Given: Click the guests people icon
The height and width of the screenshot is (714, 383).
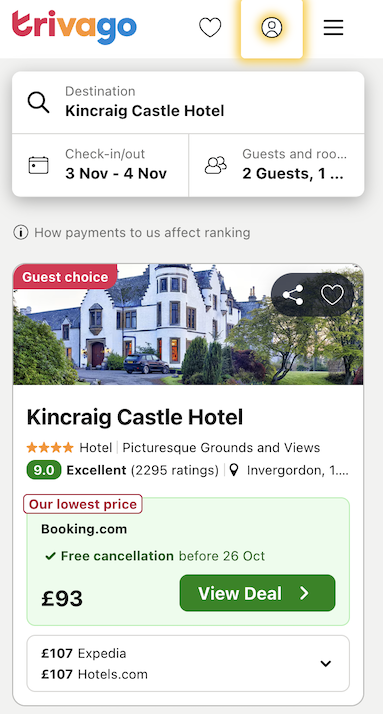Looking at the screenshot, I should 215,165.
